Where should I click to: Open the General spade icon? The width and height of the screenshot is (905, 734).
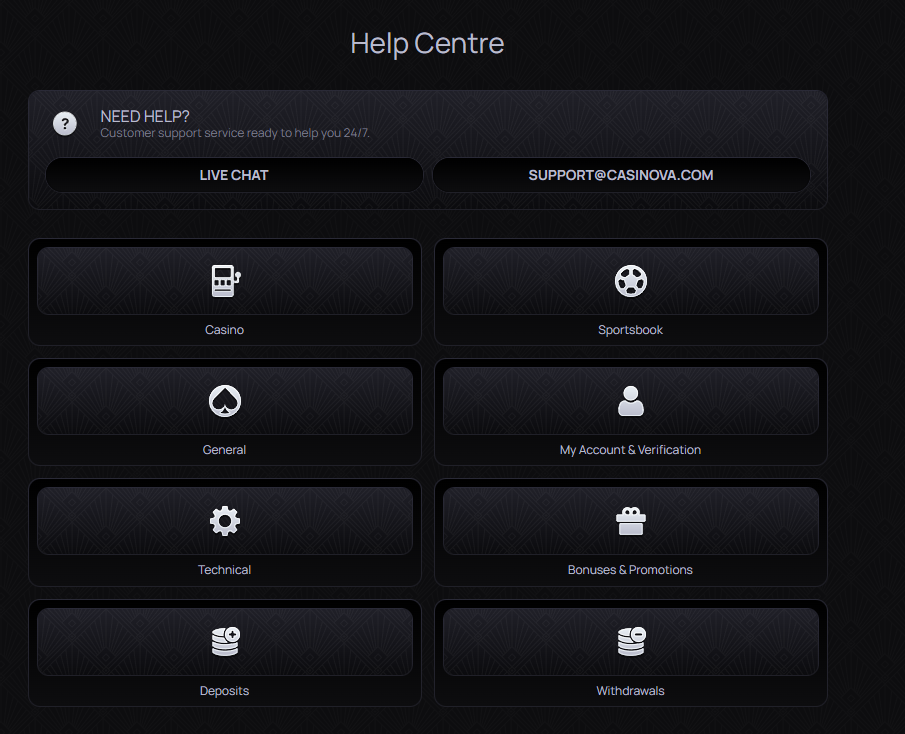(x=225, y=401)
